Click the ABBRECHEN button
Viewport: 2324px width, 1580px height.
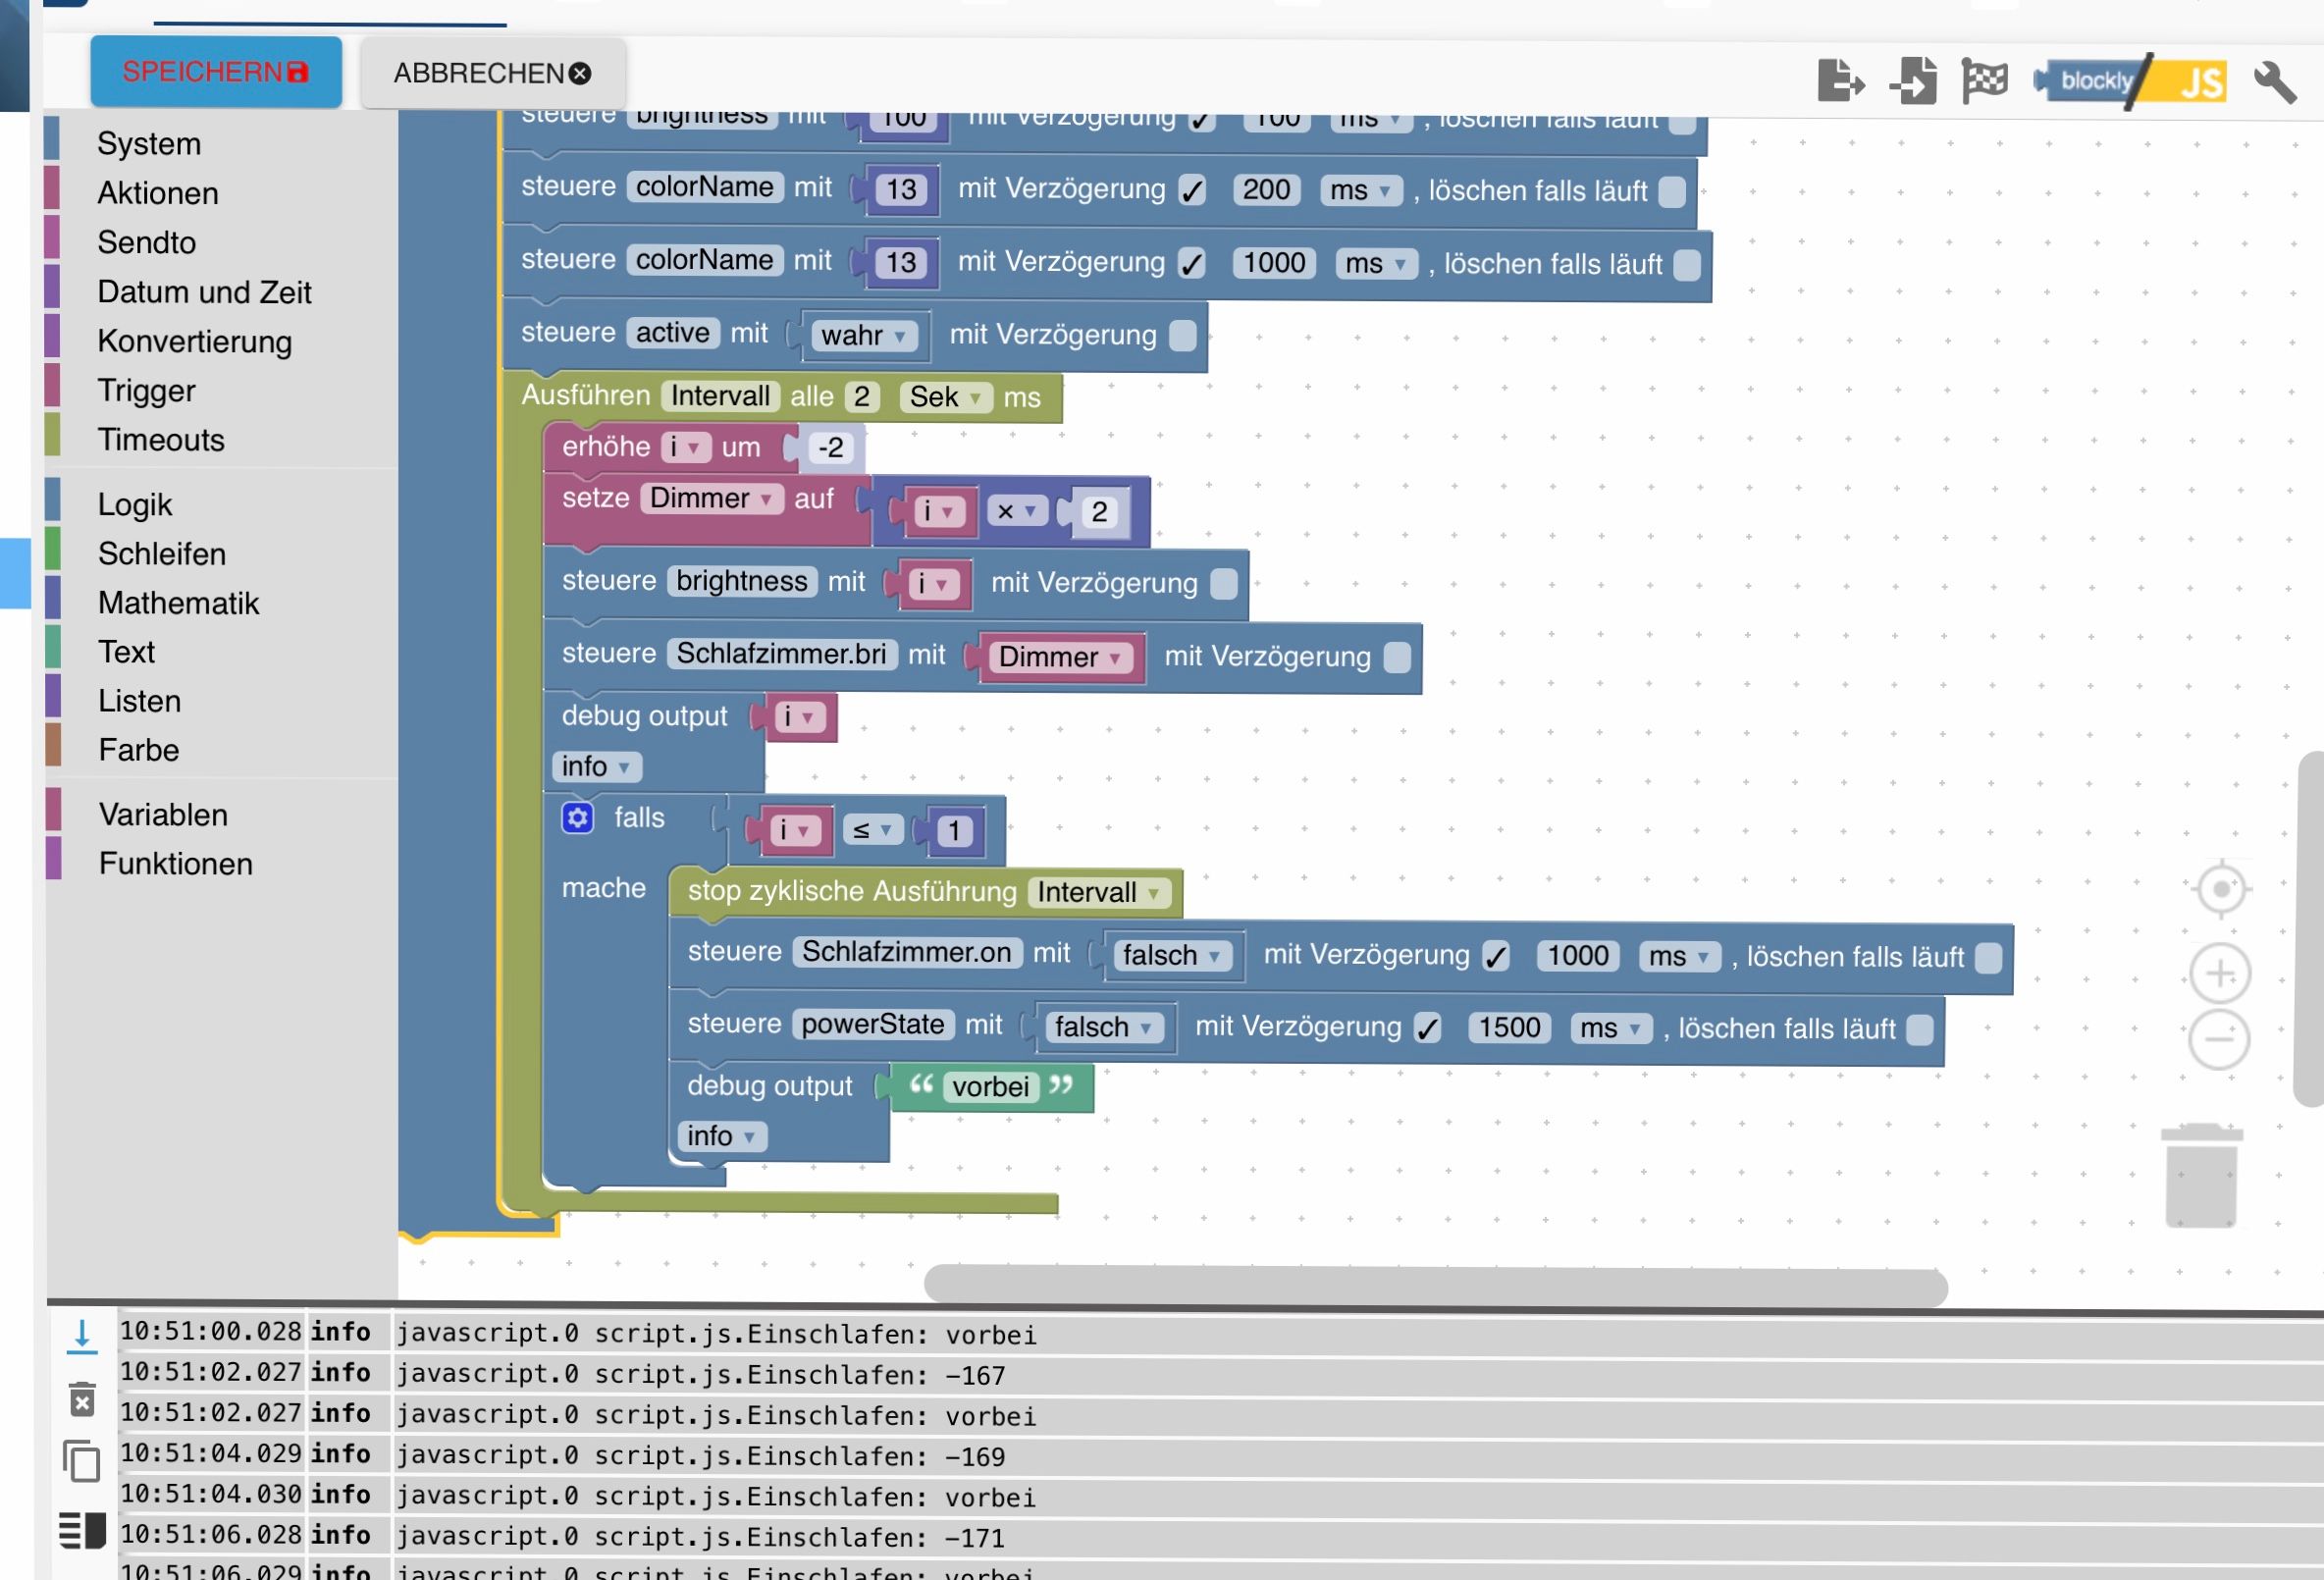pyautogui.click(x=492, y=73)
